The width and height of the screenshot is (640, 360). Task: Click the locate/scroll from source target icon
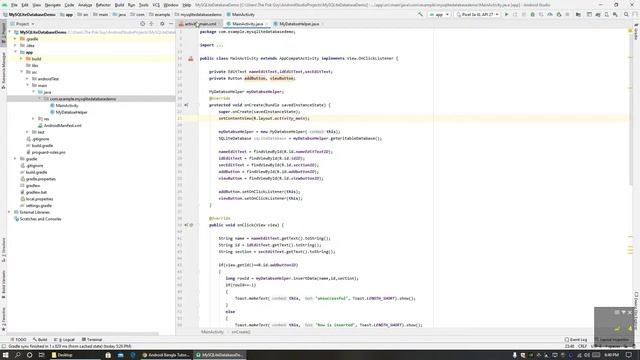pyautogui.click(x=142, y=24)
